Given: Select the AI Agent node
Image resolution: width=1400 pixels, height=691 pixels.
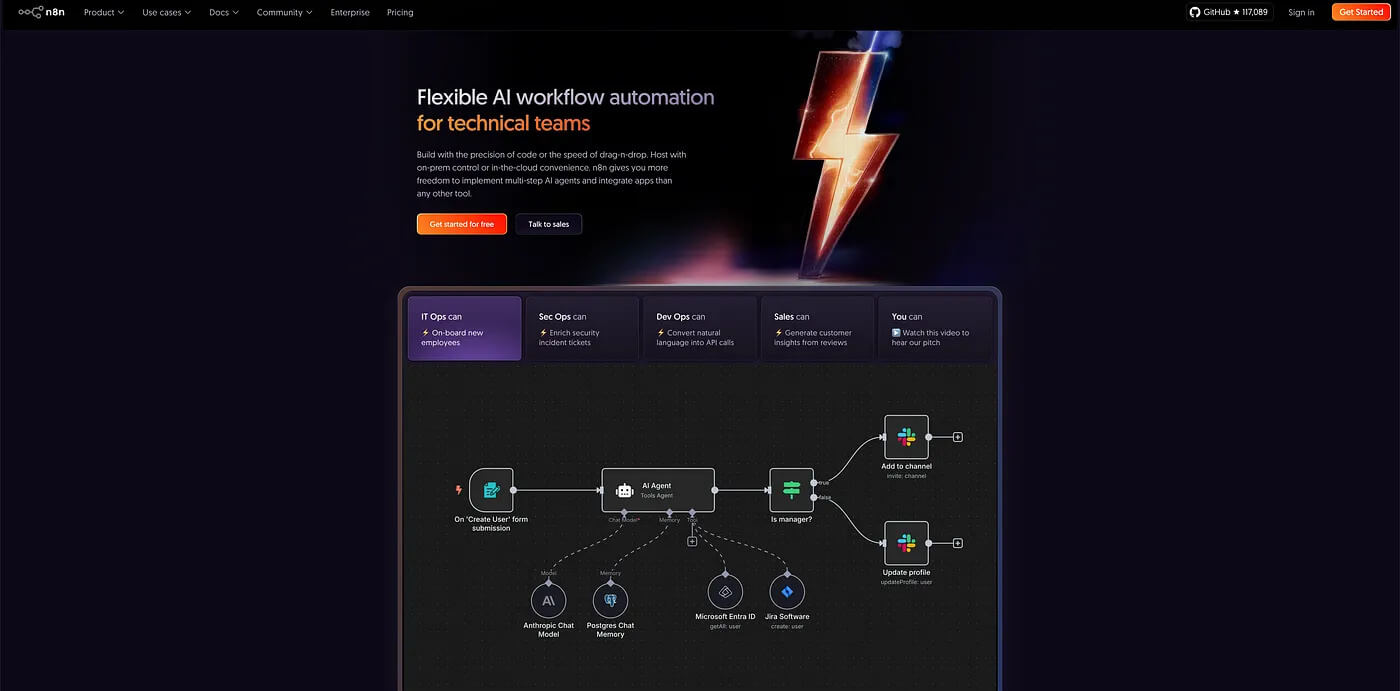Looking at the screenshot, I should tap(658, 490).
